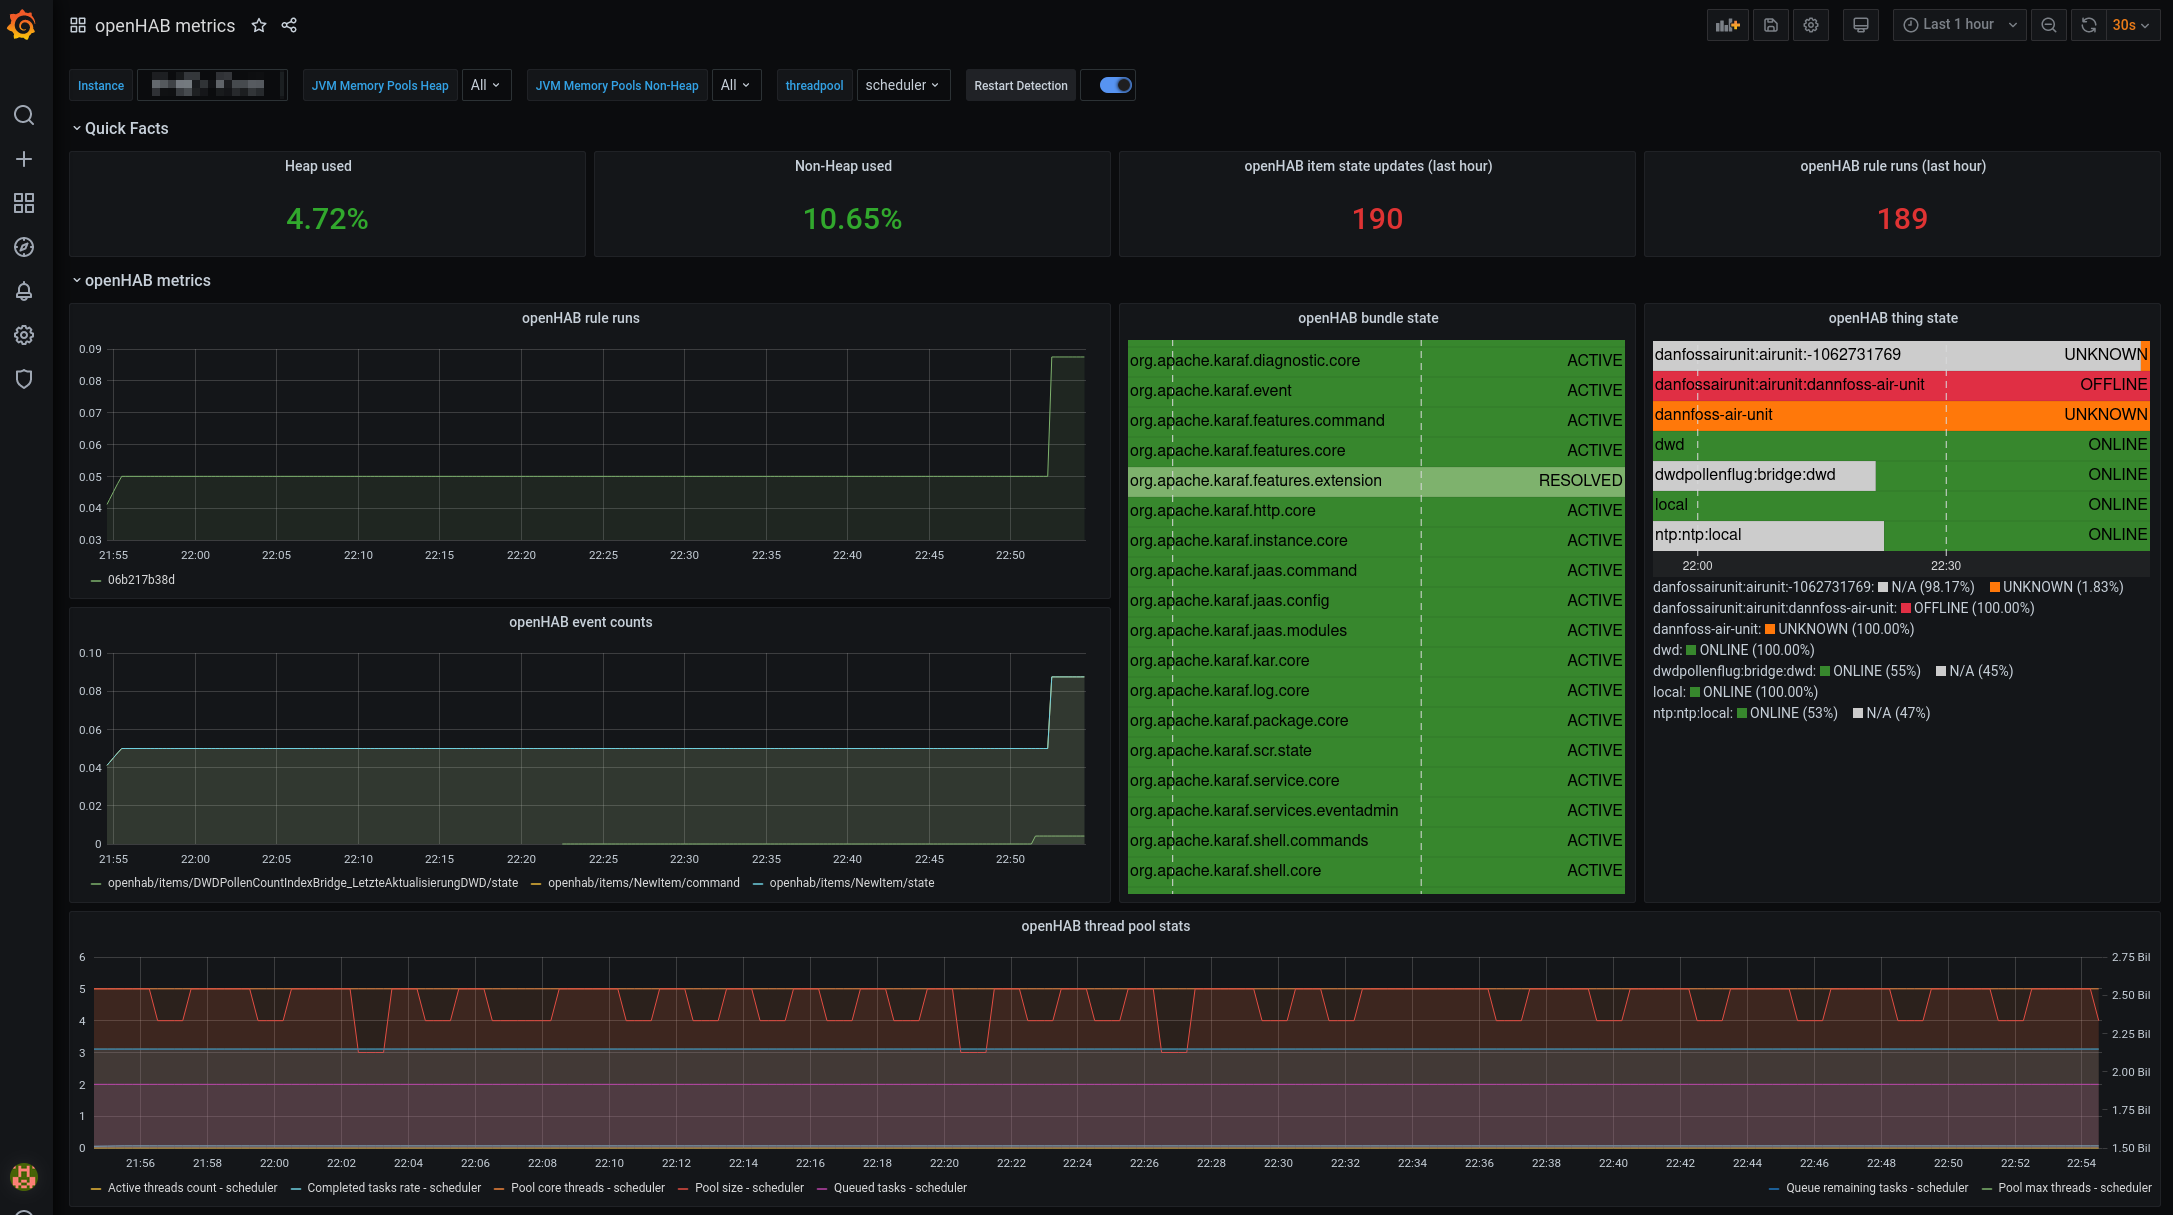Star the openHAB metrics dashboard

(x=259, y=25)
